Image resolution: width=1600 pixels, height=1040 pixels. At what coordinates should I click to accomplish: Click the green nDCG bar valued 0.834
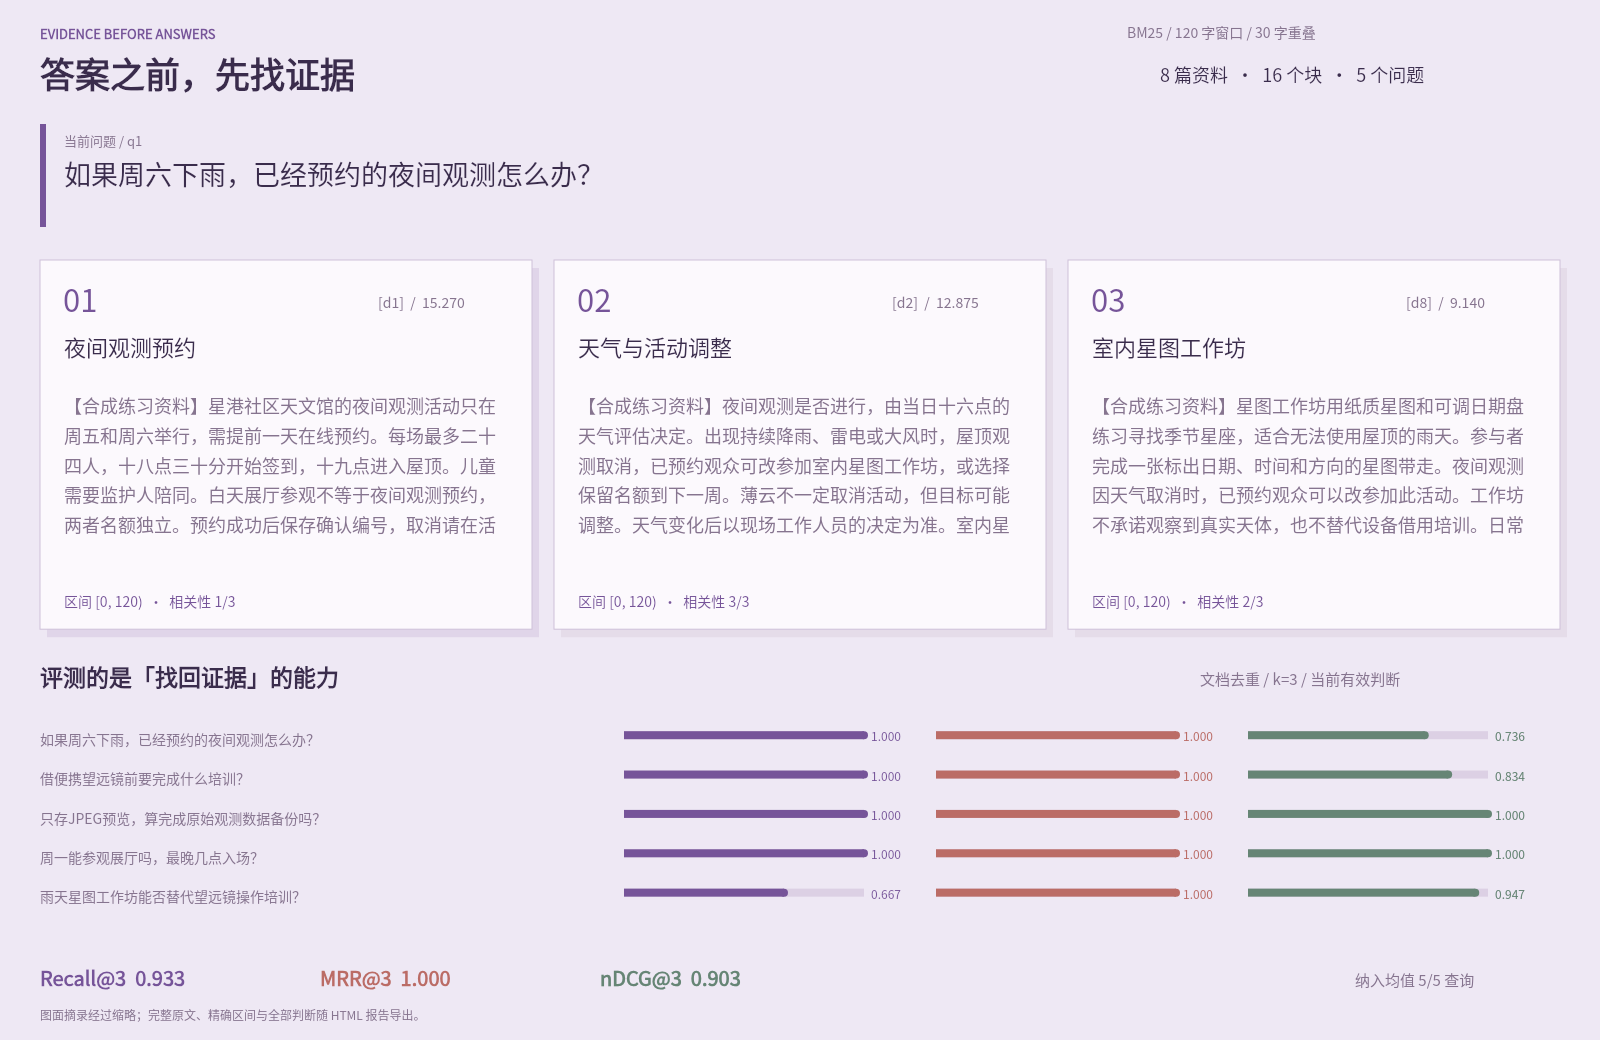(x=1350, y=775)
